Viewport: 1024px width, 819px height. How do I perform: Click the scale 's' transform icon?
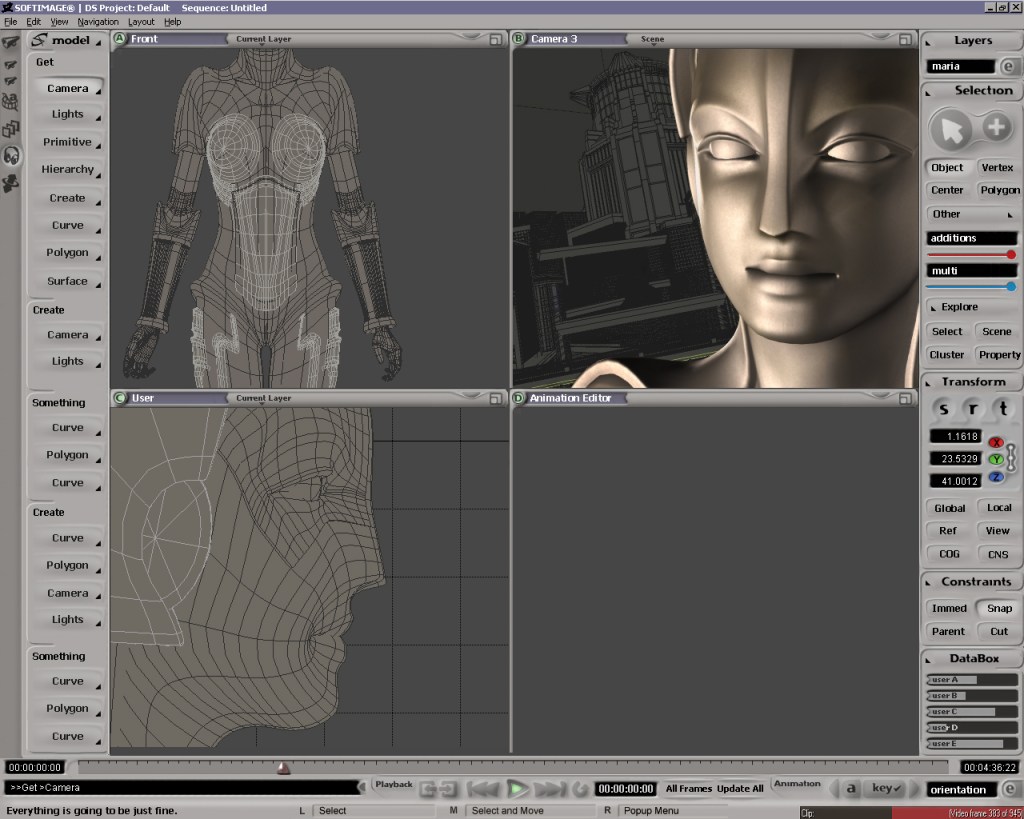click(x=944, y=409)
